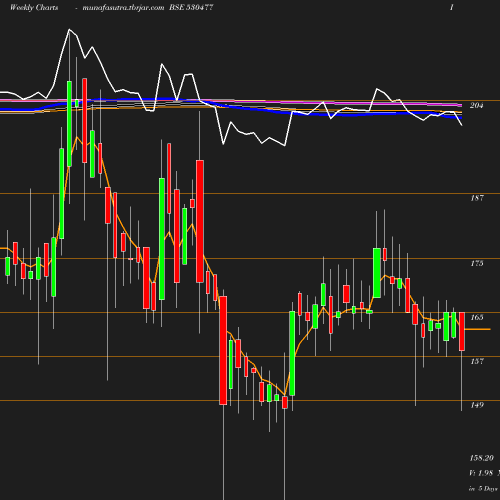This screenshot has width=500, height=500.
Task: Select the 157 price axis label
Action: pos(477,361)
